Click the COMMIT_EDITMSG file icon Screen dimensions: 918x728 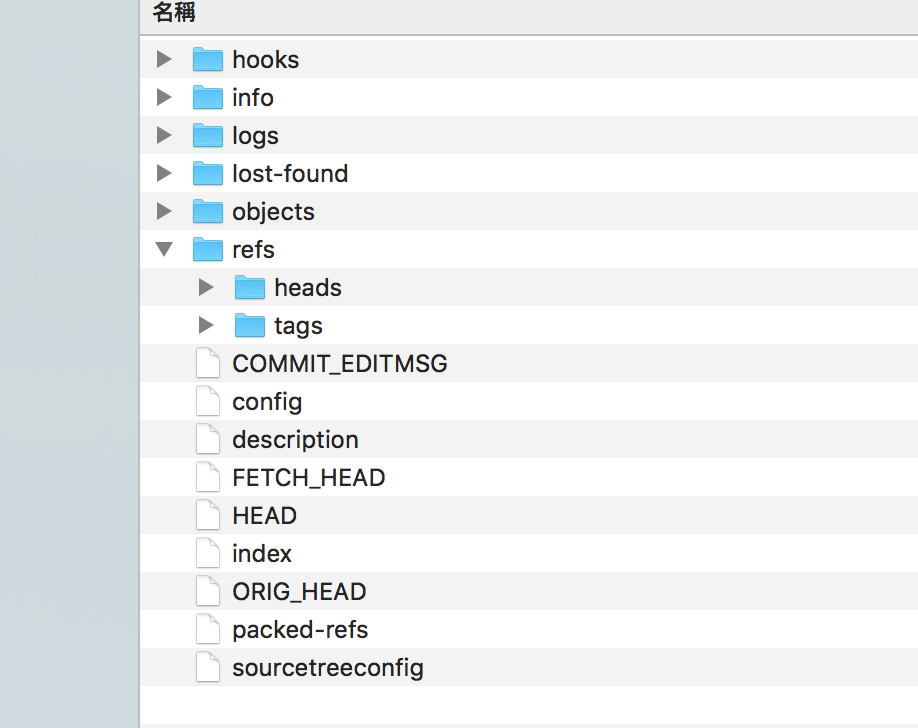pyautogui.click(x=207, y=363)
